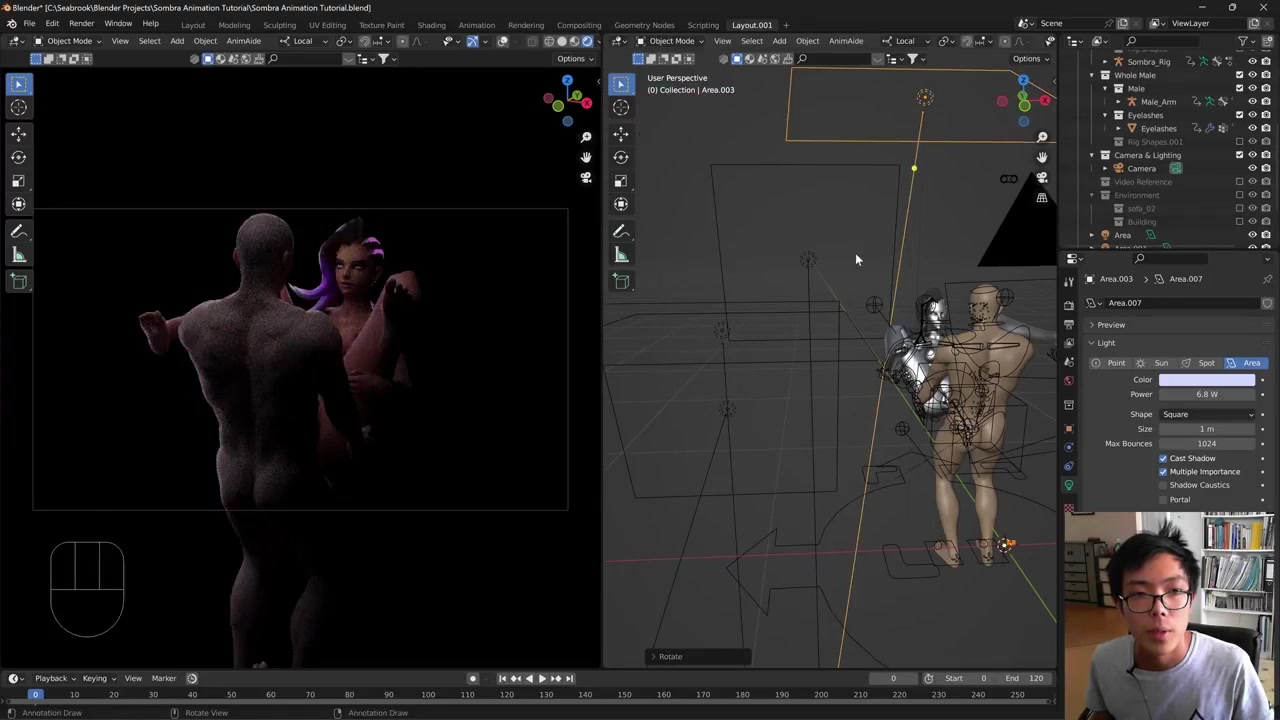Image resolution: width=1280 pixels, height=720 pixels.
Task: Open the Object Mode dropdown in left viewport
Action: (69, 41)
